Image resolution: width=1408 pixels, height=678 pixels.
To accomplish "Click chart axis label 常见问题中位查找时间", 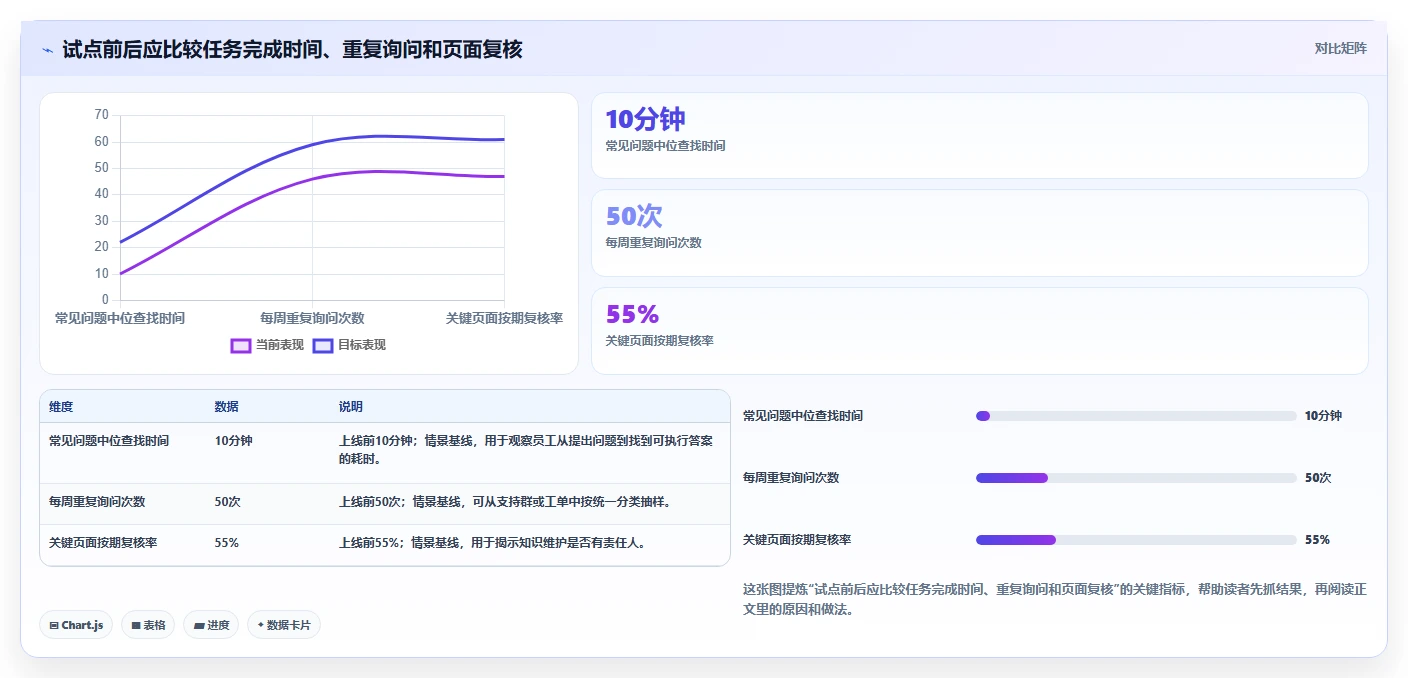I will coord(120,318).
